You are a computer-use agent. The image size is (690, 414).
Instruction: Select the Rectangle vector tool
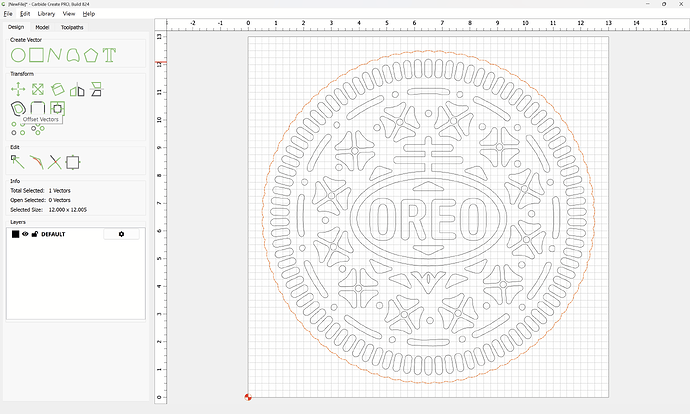click(x=35, y=54)
